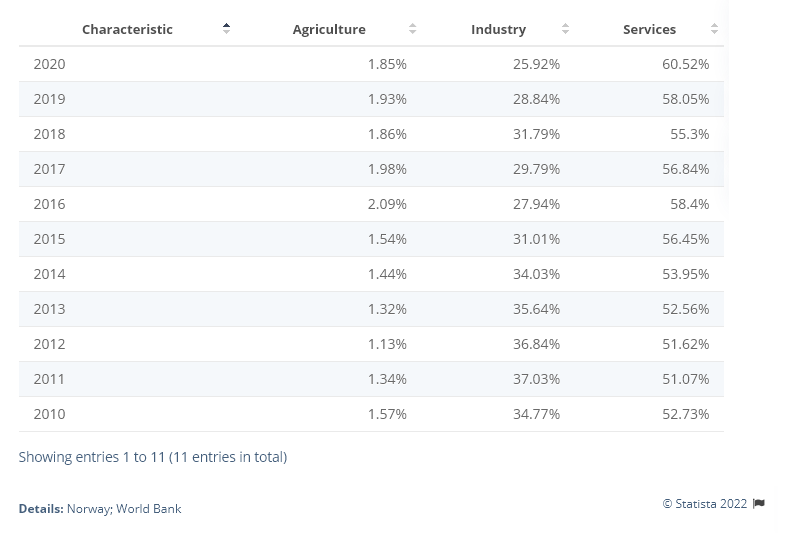The width and height of the screenshot is (787, 533).
Task: Click the year 2011 row label
Action: click(49, 379)
